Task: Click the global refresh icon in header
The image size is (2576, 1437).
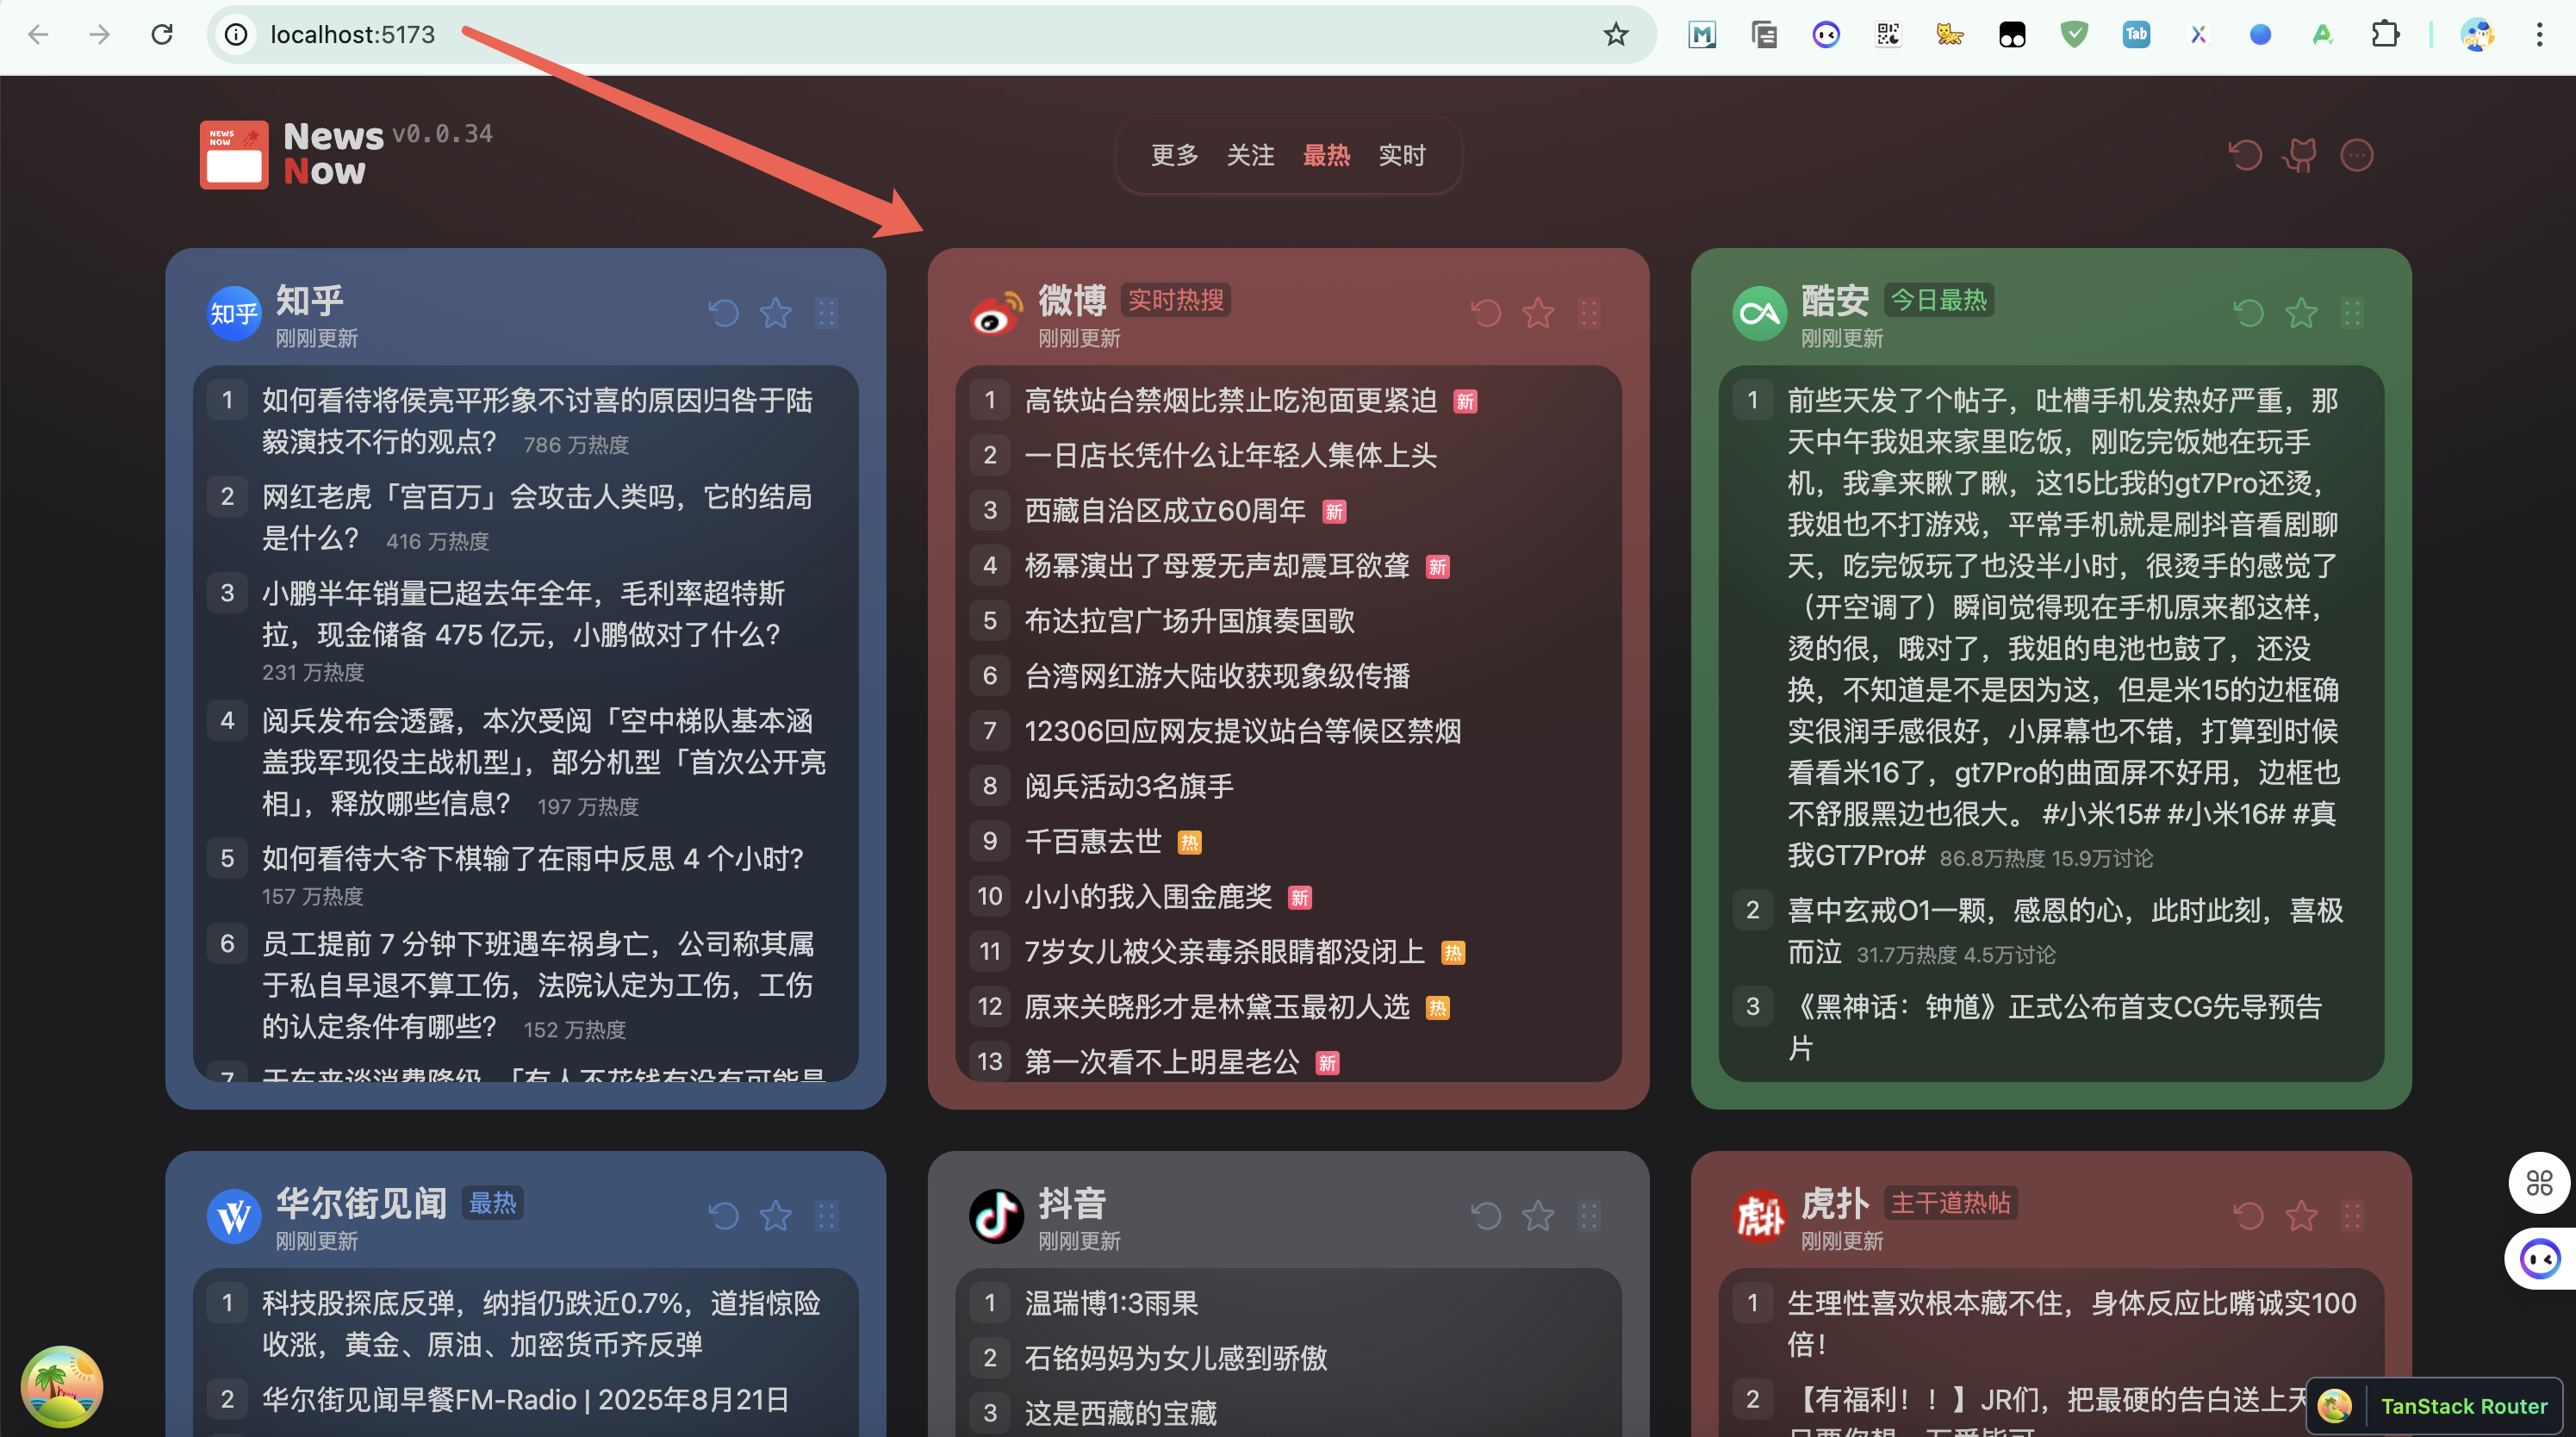Action: pyautogui.click(x=2245, y=155)
